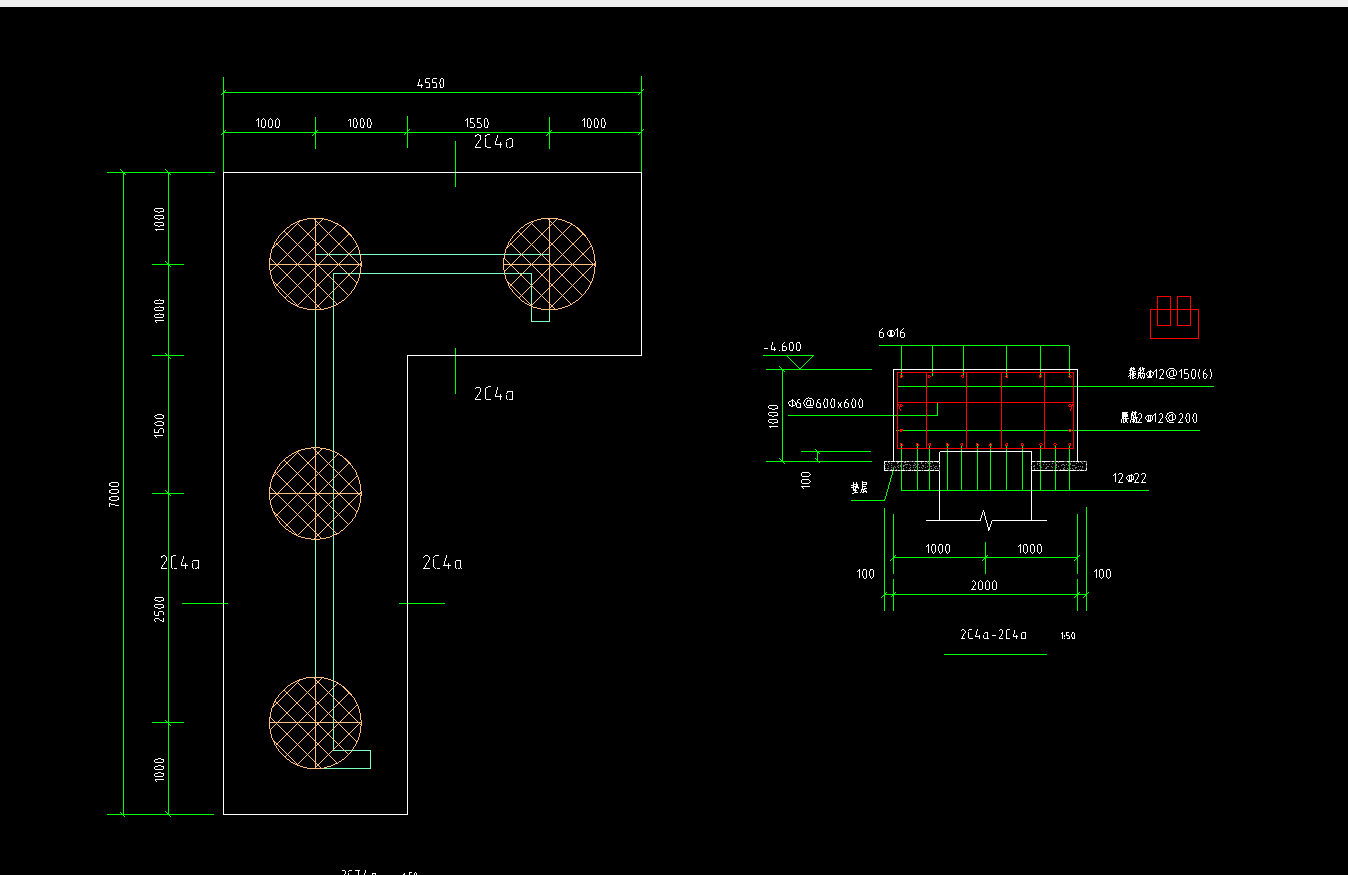Select the 7000 overall height dimension text

(114, 493)
